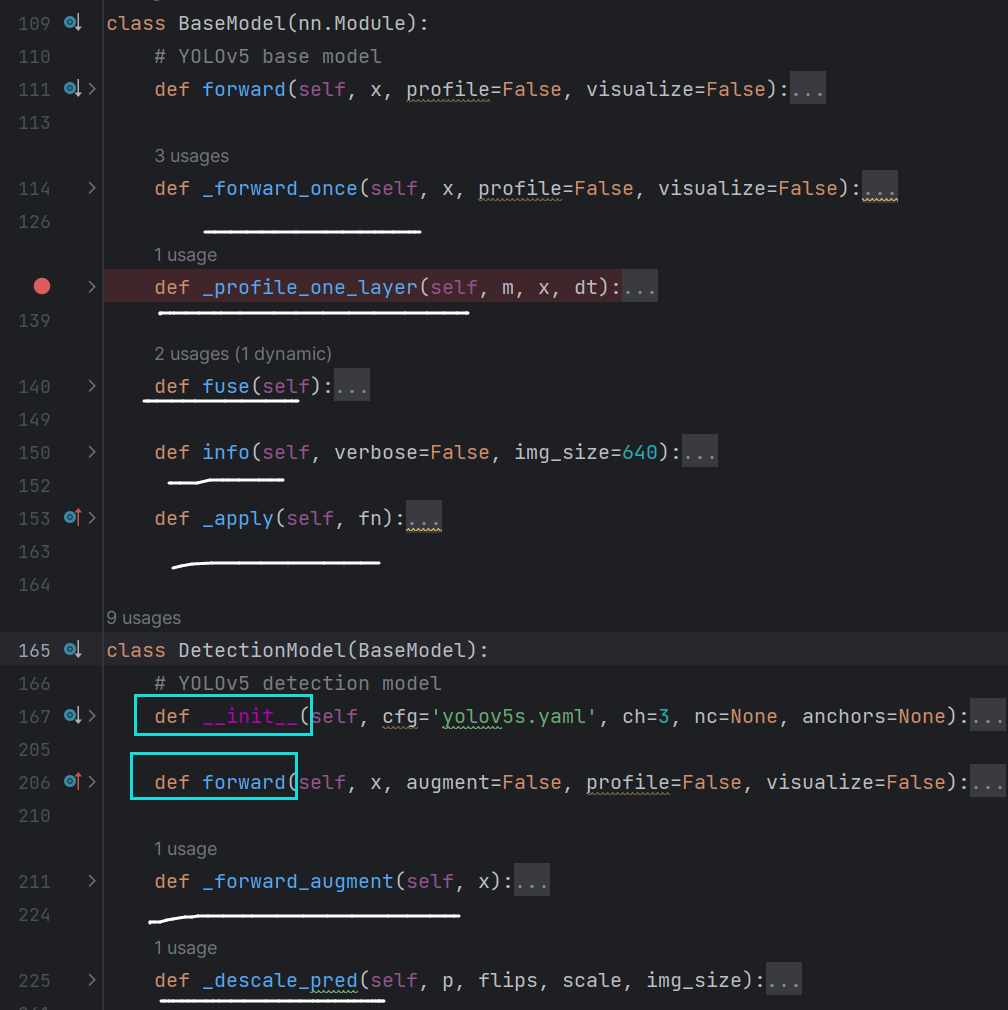Click the override gutter icon on line 167
Image resolution: width=1008 pixels, height=1010 pixels.
pyautogui.click(x=73, y=716)
